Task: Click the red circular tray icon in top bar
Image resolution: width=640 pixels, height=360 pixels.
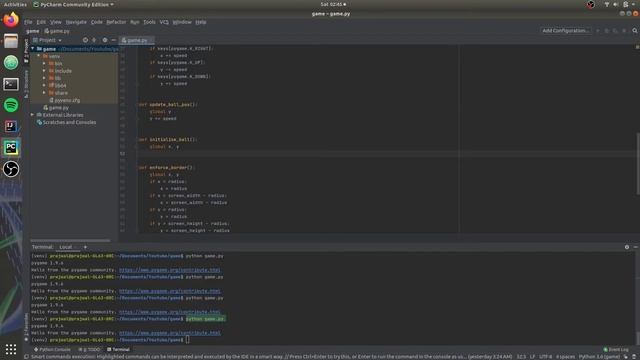Action: pos(591,4)
